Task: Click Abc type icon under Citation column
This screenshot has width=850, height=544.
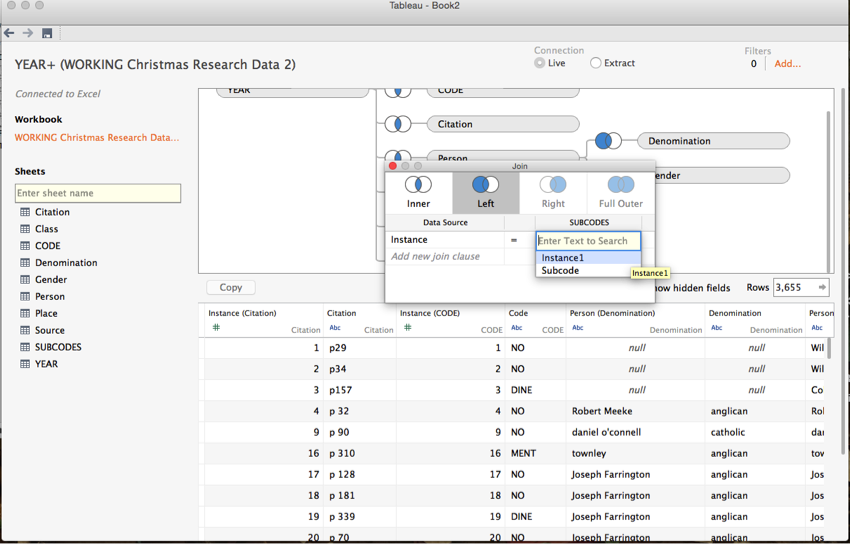Action: pyautogui.click(x=335, y=327)
